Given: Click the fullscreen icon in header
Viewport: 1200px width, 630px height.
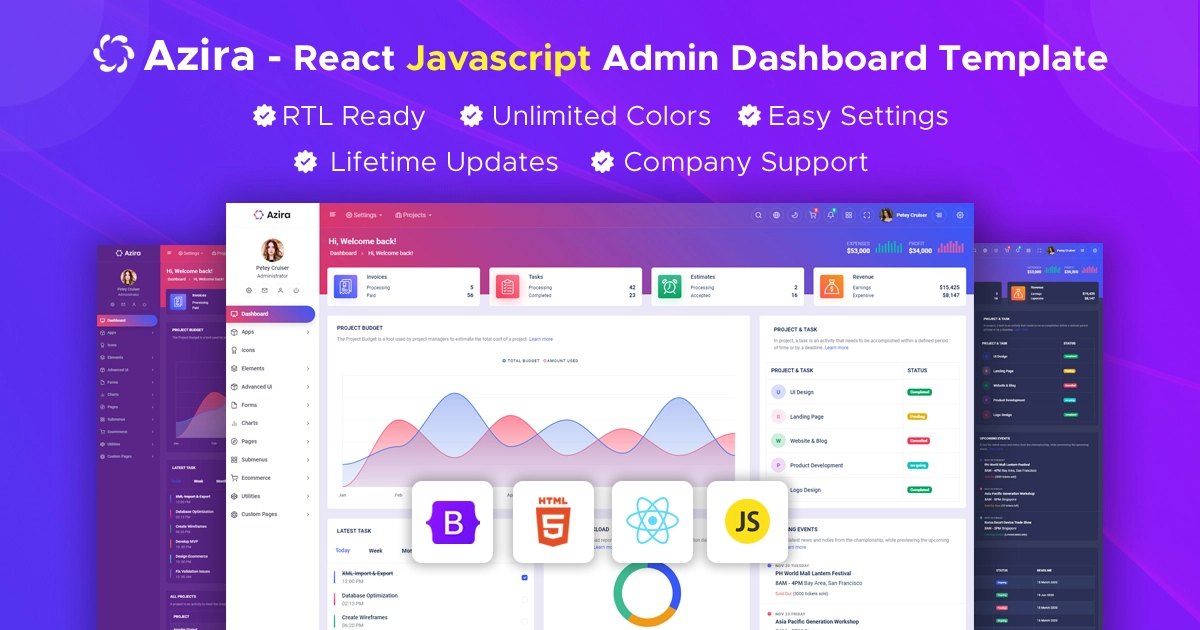Looking at the screenshot, I should (866, 215).
